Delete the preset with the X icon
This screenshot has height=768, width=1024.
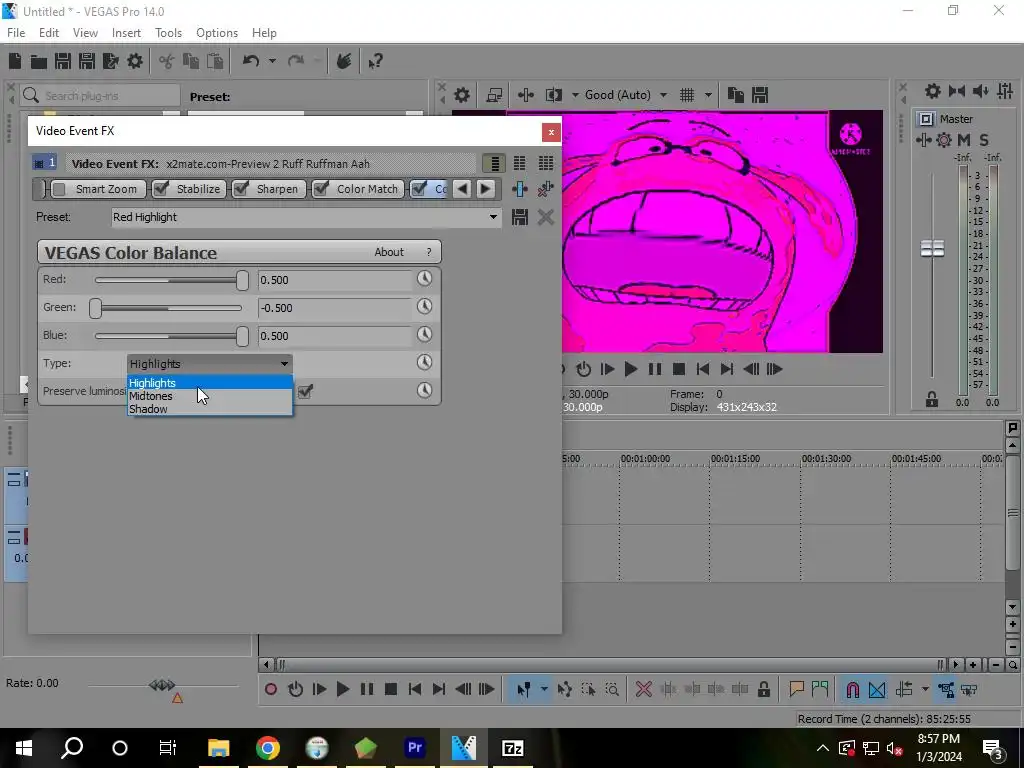pos(545,217)
